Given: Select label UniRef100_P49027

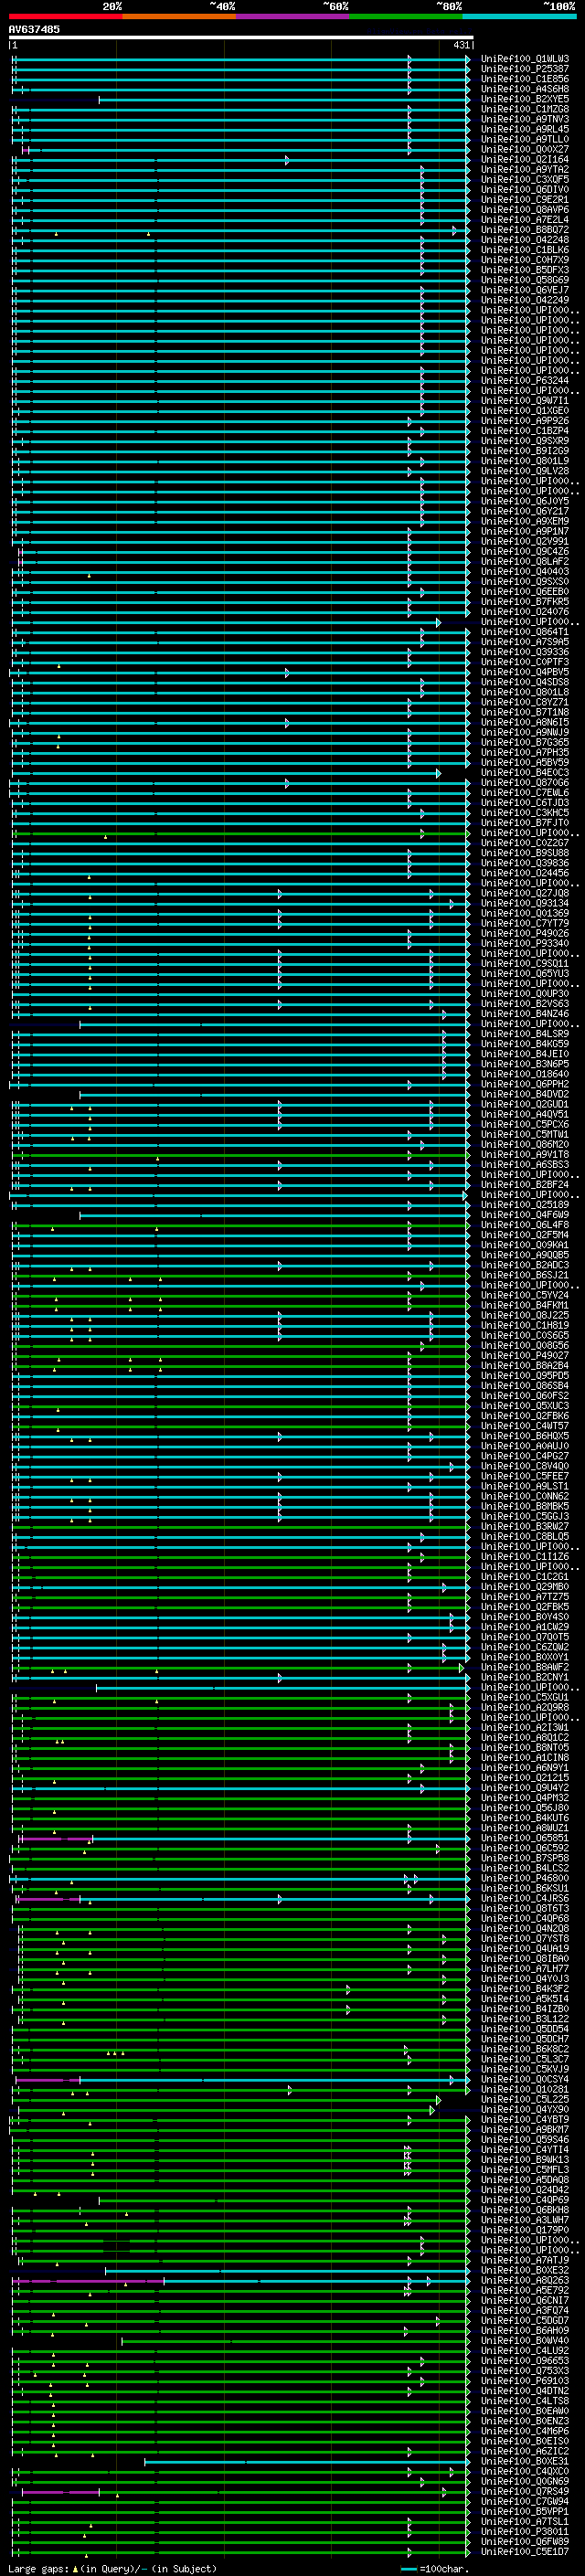Looking at the screenshot, I should click(x=525, y=1355).
